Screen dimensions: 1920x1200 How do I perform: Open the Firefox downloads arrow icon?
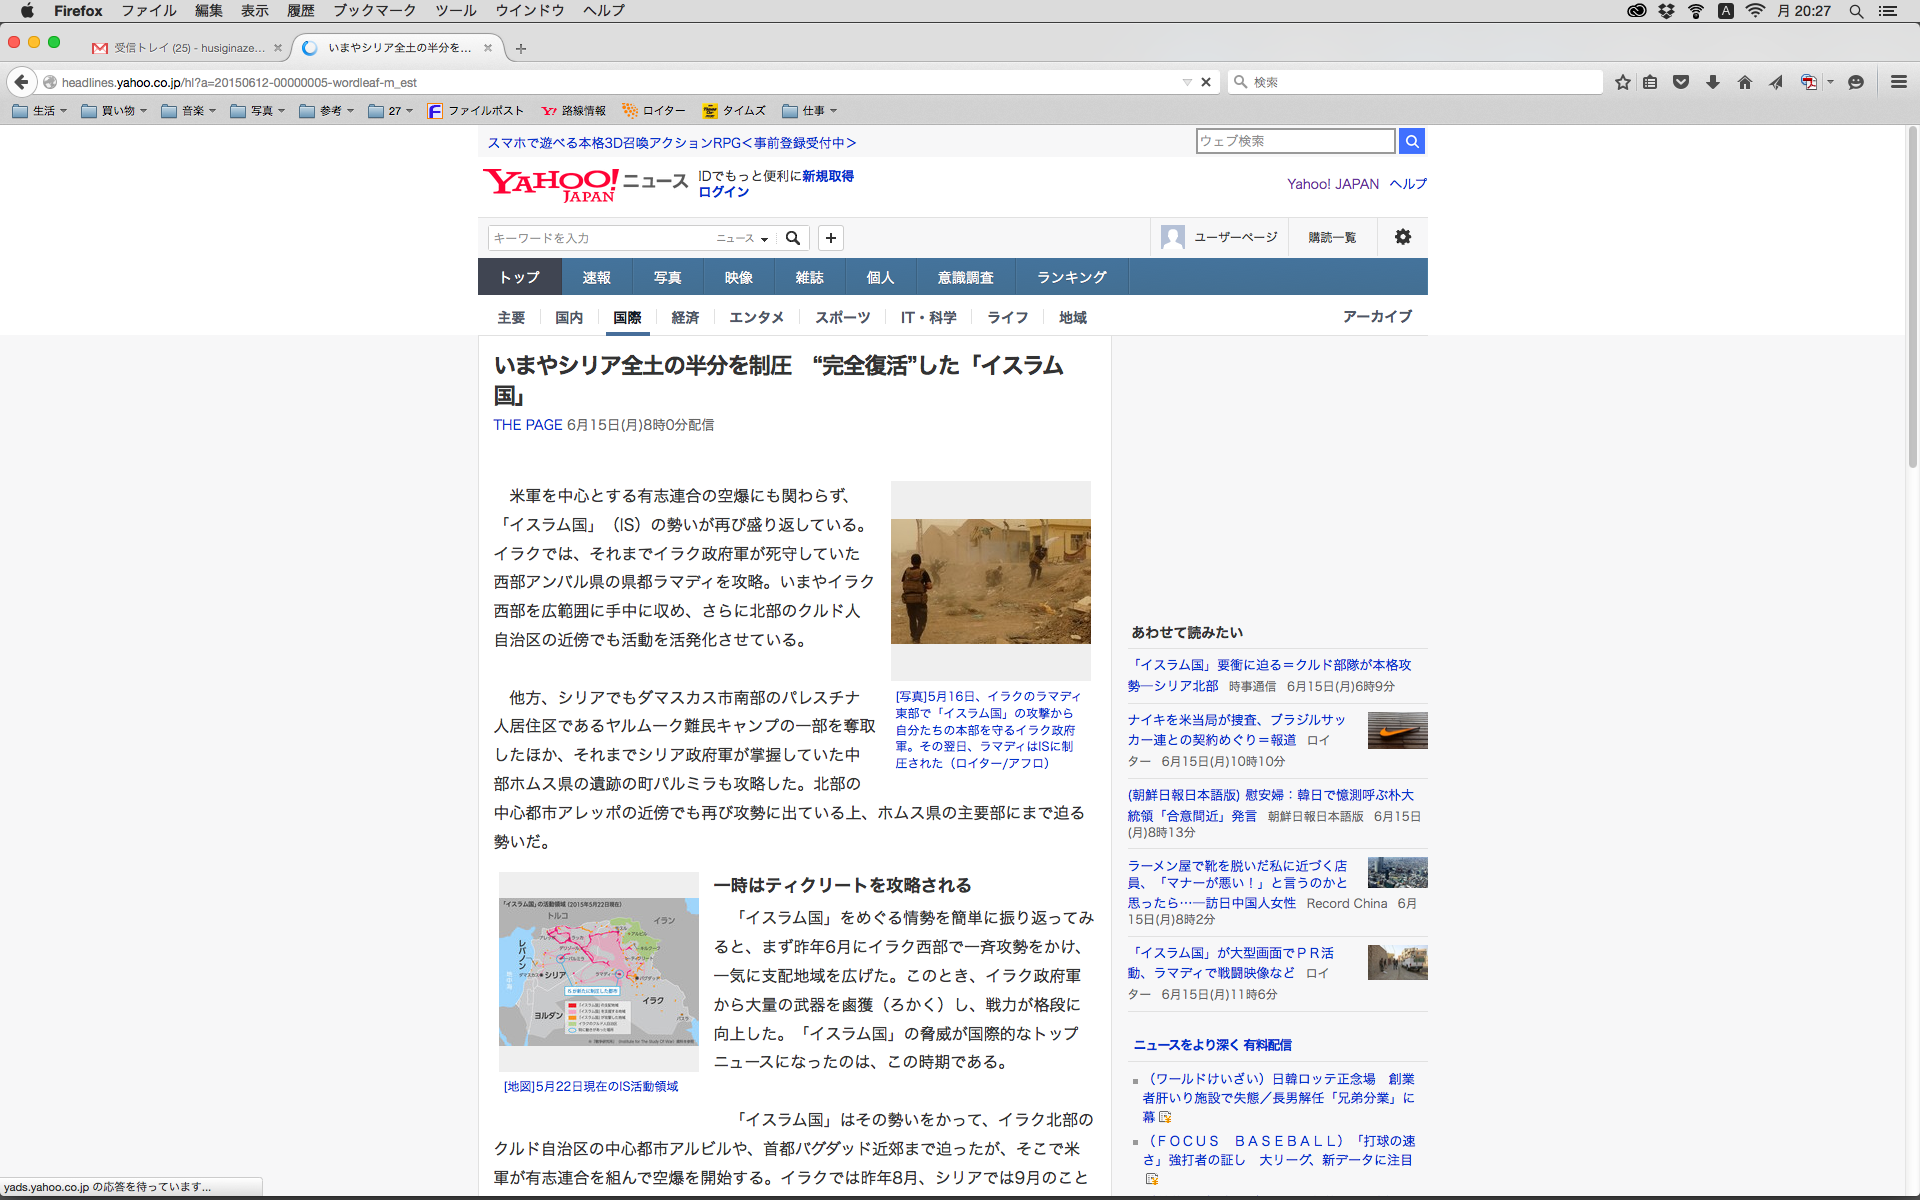coord(1713,82)
